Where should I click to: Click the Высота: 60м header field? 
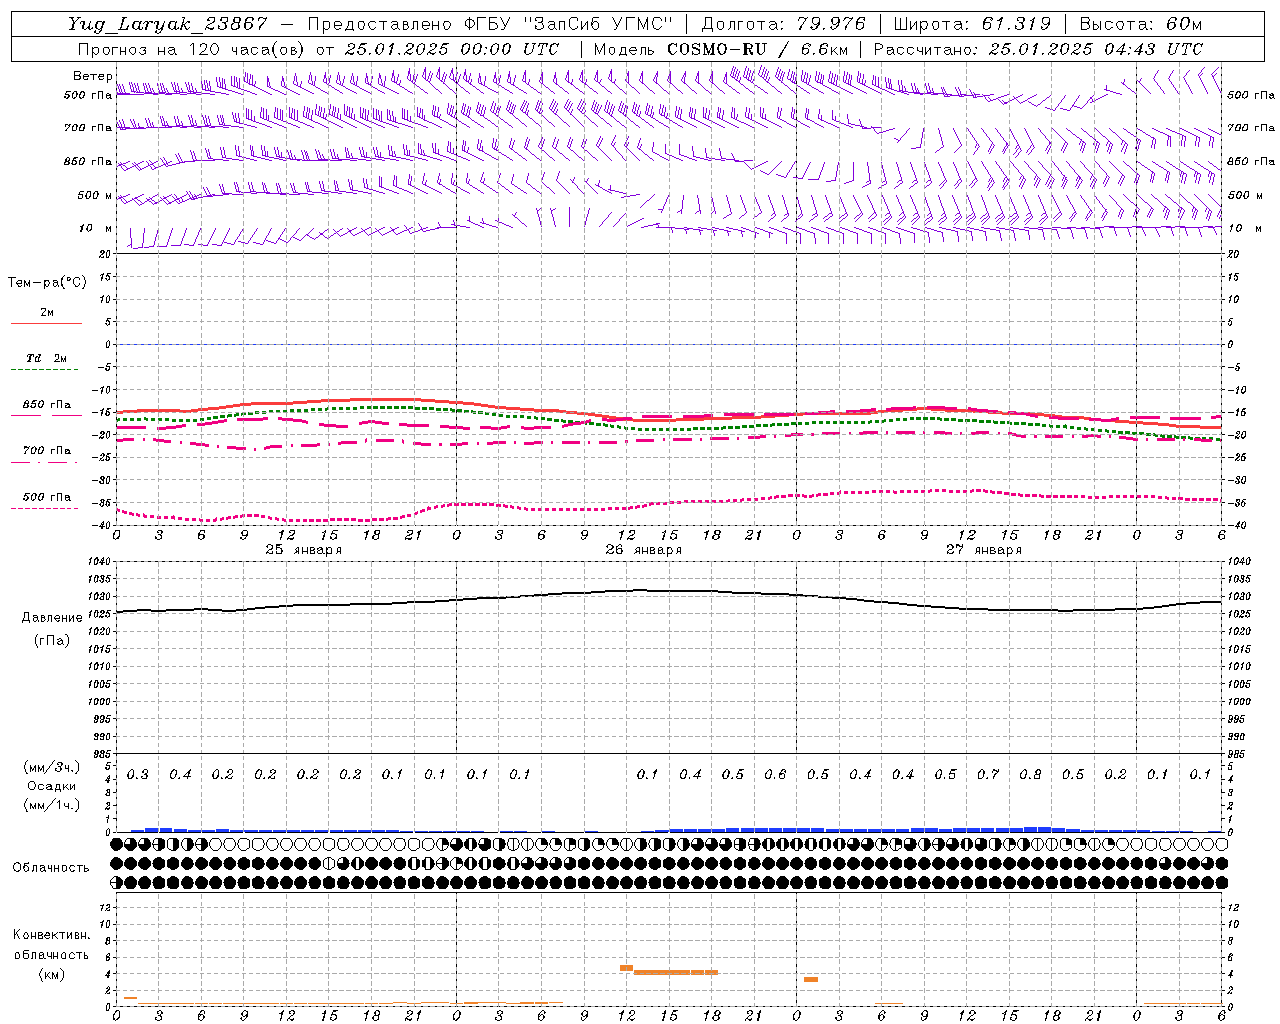1140,24
